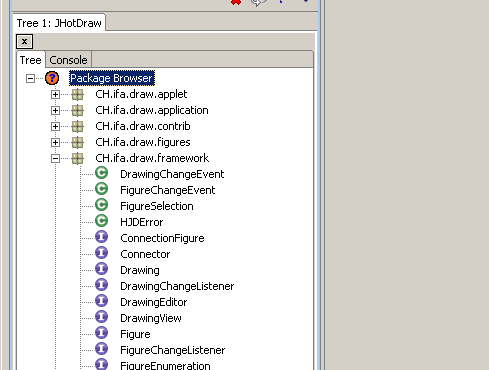Select the FigureSelection class
The width and height of the screenshot is (489, 370).
157,206
